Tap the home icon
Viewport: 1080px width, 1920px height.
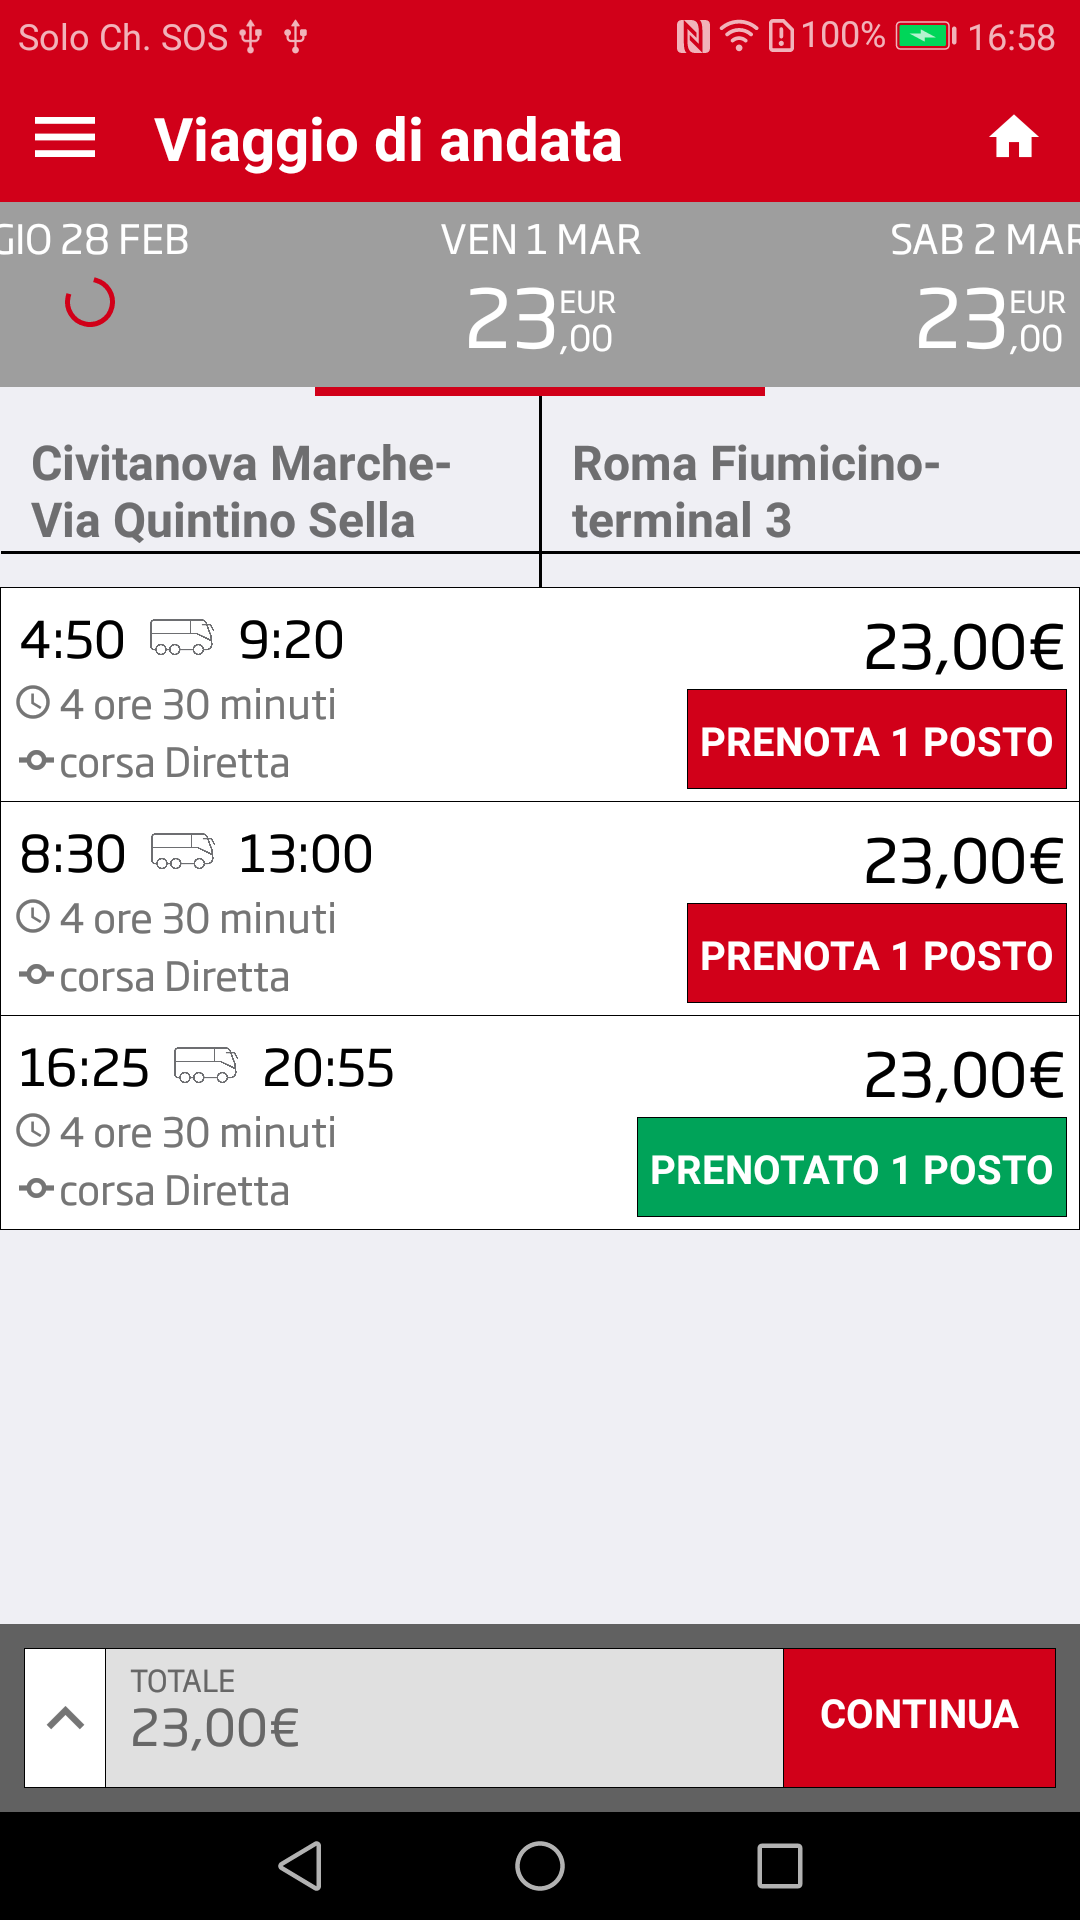tap(1014, 138)
